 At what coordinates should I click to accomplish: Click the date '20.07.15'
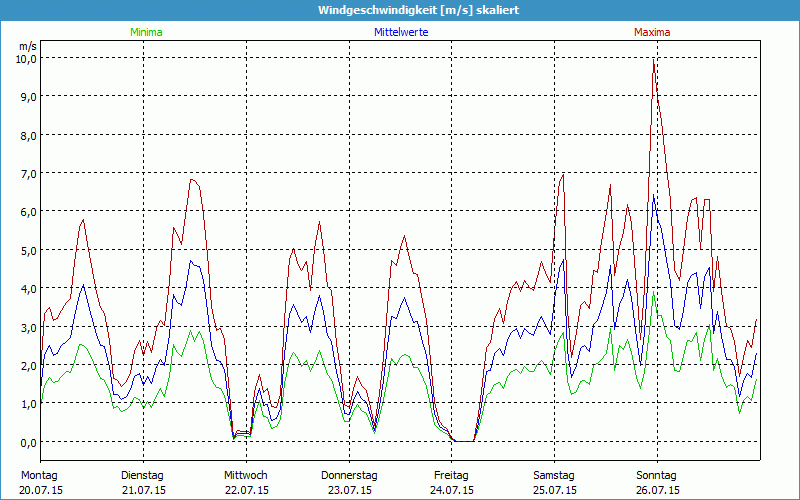pyautogui.click(x=41, y=490)
